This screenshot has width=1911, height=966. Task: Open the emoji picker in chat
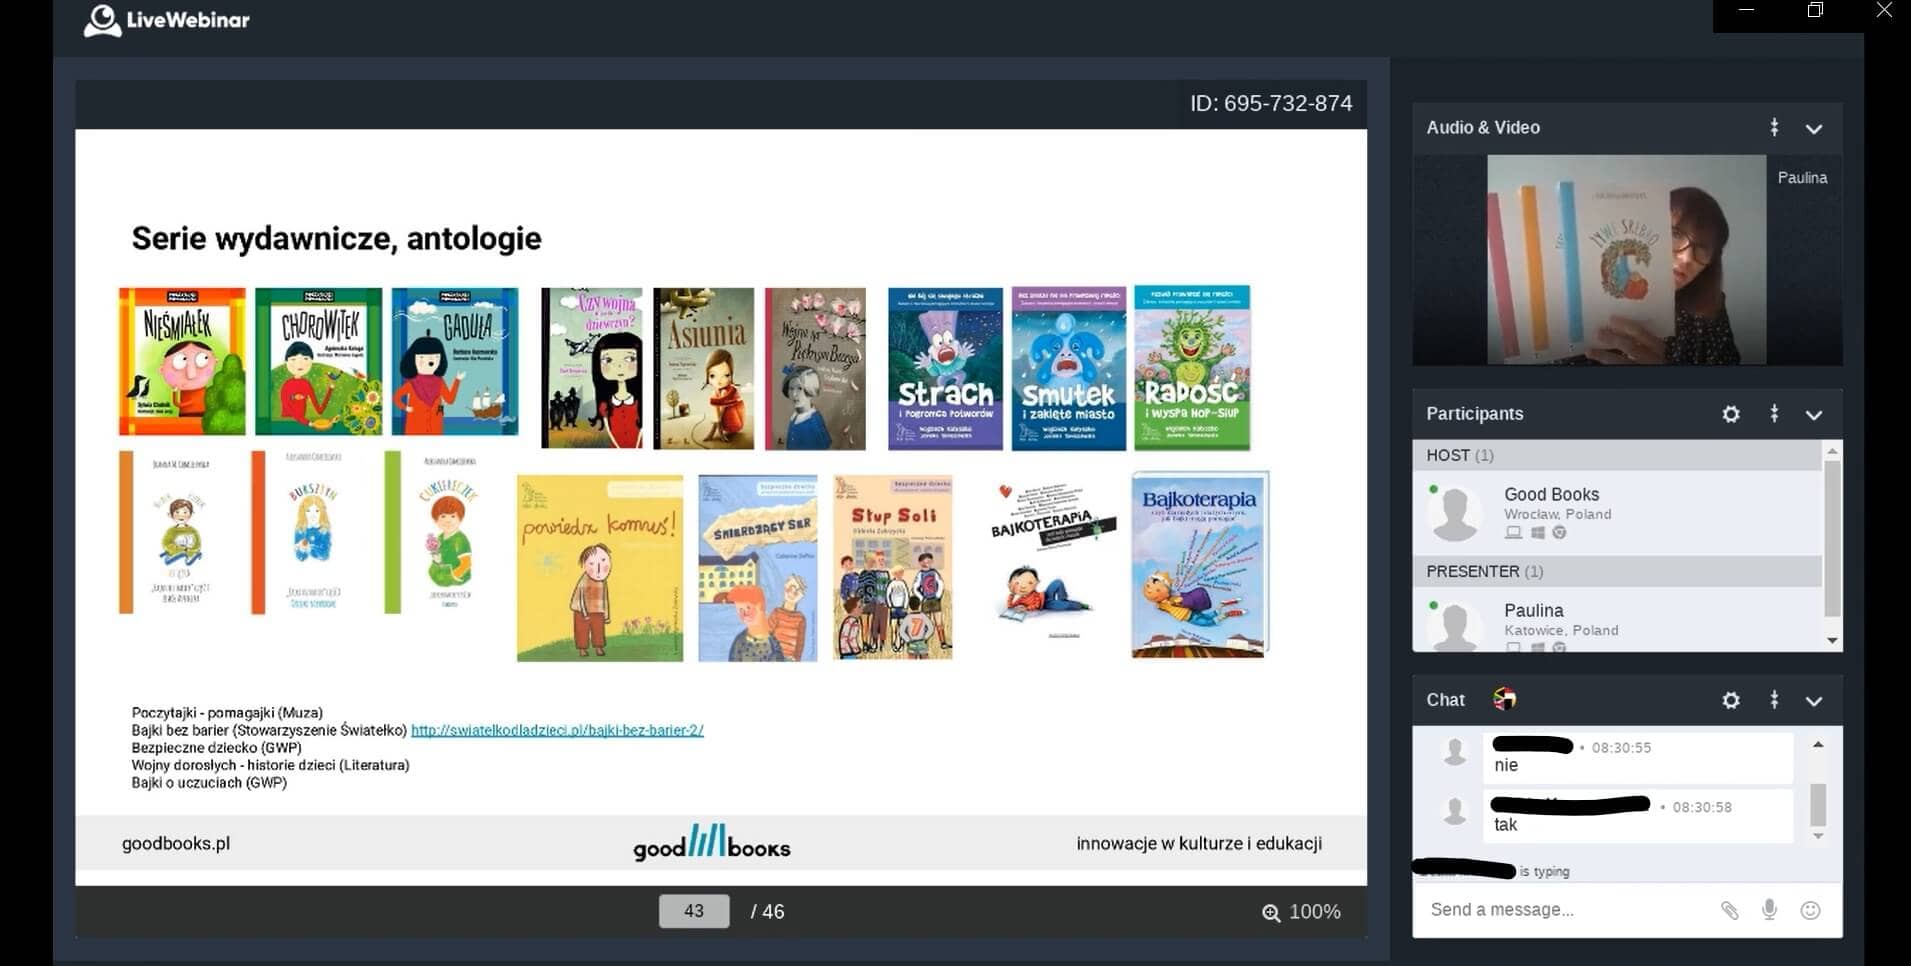pyautogui.click(x=1810, y=910)
